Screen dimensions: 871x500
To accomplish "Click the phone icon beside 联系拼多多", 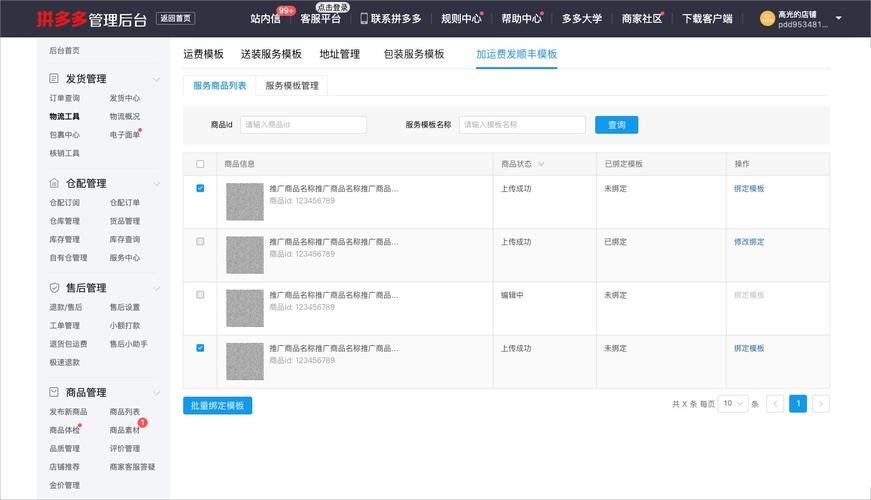I will click(364, 18).
